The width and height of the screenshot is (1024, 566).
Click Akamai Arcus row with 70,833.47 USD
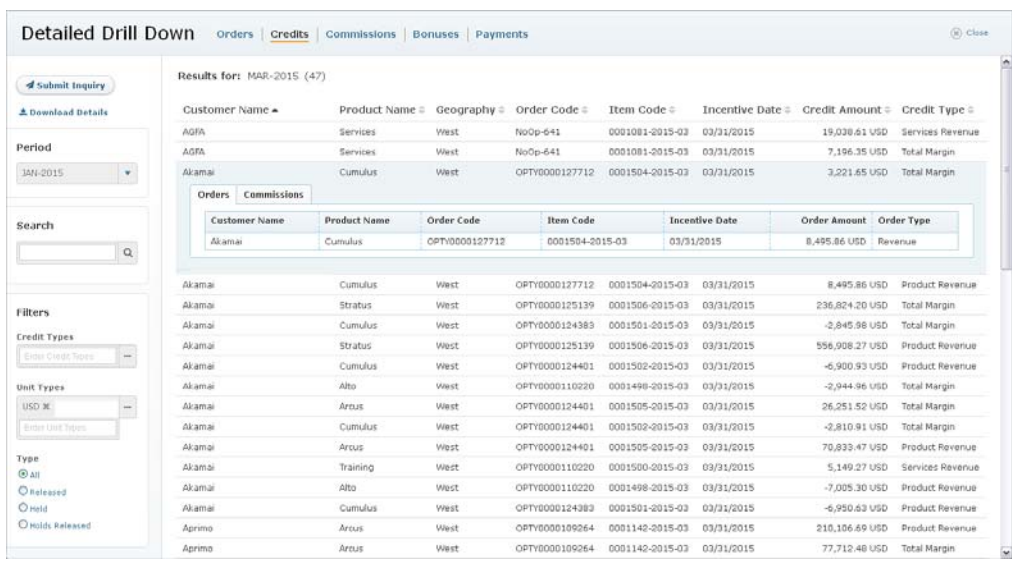[x=581, y=447]
